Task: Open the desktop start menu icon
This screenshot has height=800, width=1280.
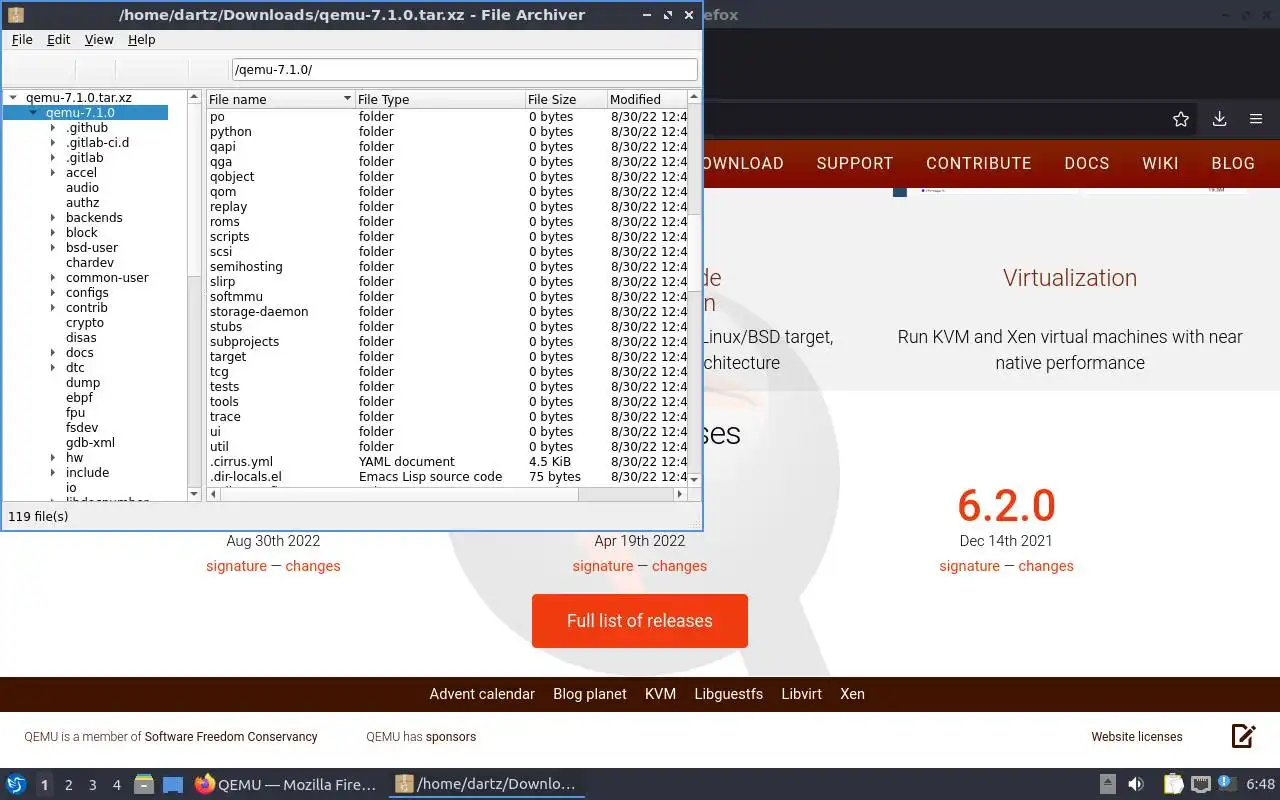Action: pyautogui.click(x=16, y=784)
